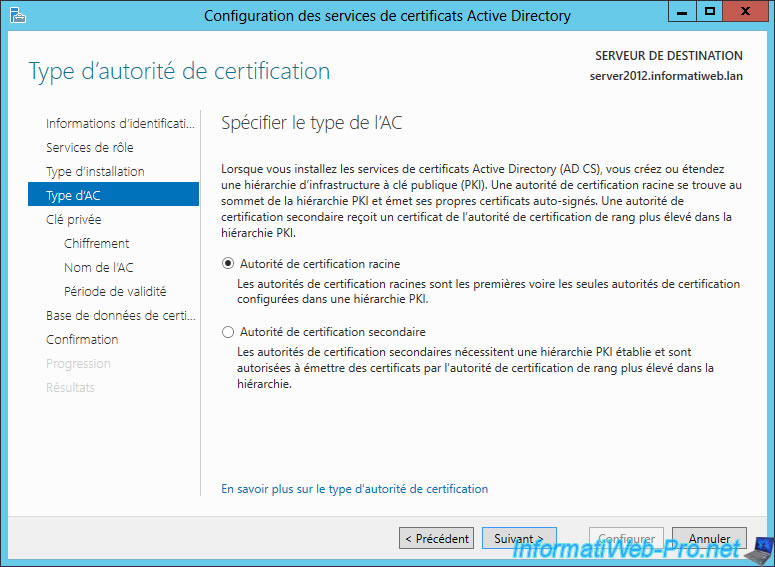Screen dimensions: 775x567
Task: Cancel the wizard with Annuler
Action: click(709, 539)
